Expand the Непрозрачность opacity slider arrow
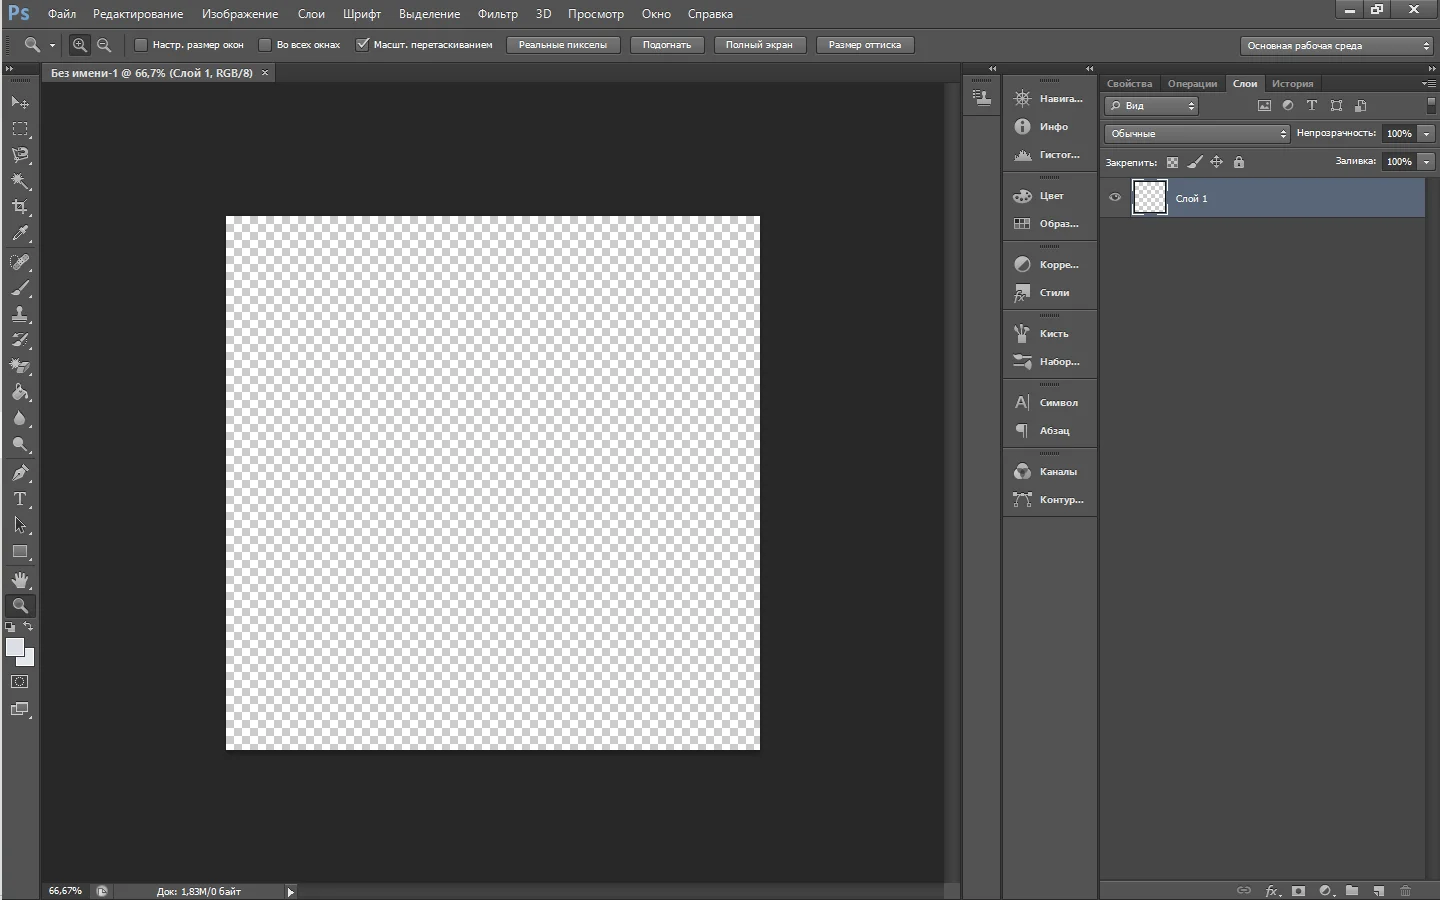 pos(1427,134)
